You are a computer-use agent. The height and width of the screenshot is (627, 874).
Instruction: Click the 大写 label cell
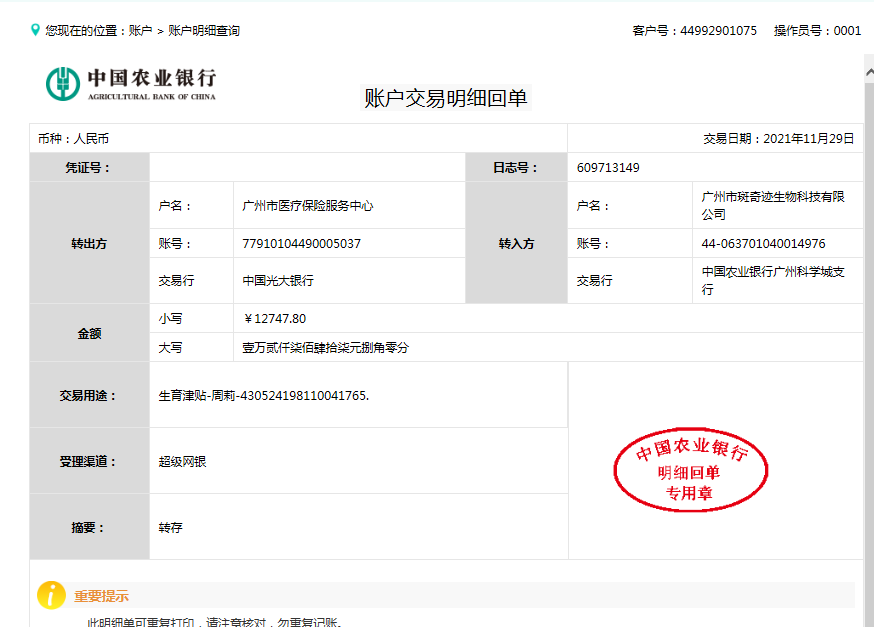[x=191, y=348]
